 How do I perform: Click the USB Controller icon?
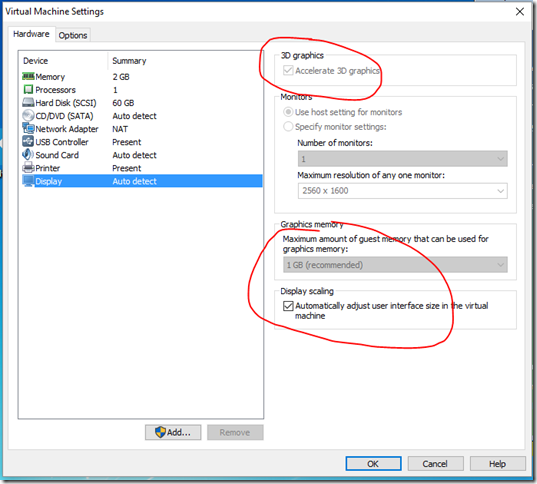pyautogui.click(x=28, y=141)
